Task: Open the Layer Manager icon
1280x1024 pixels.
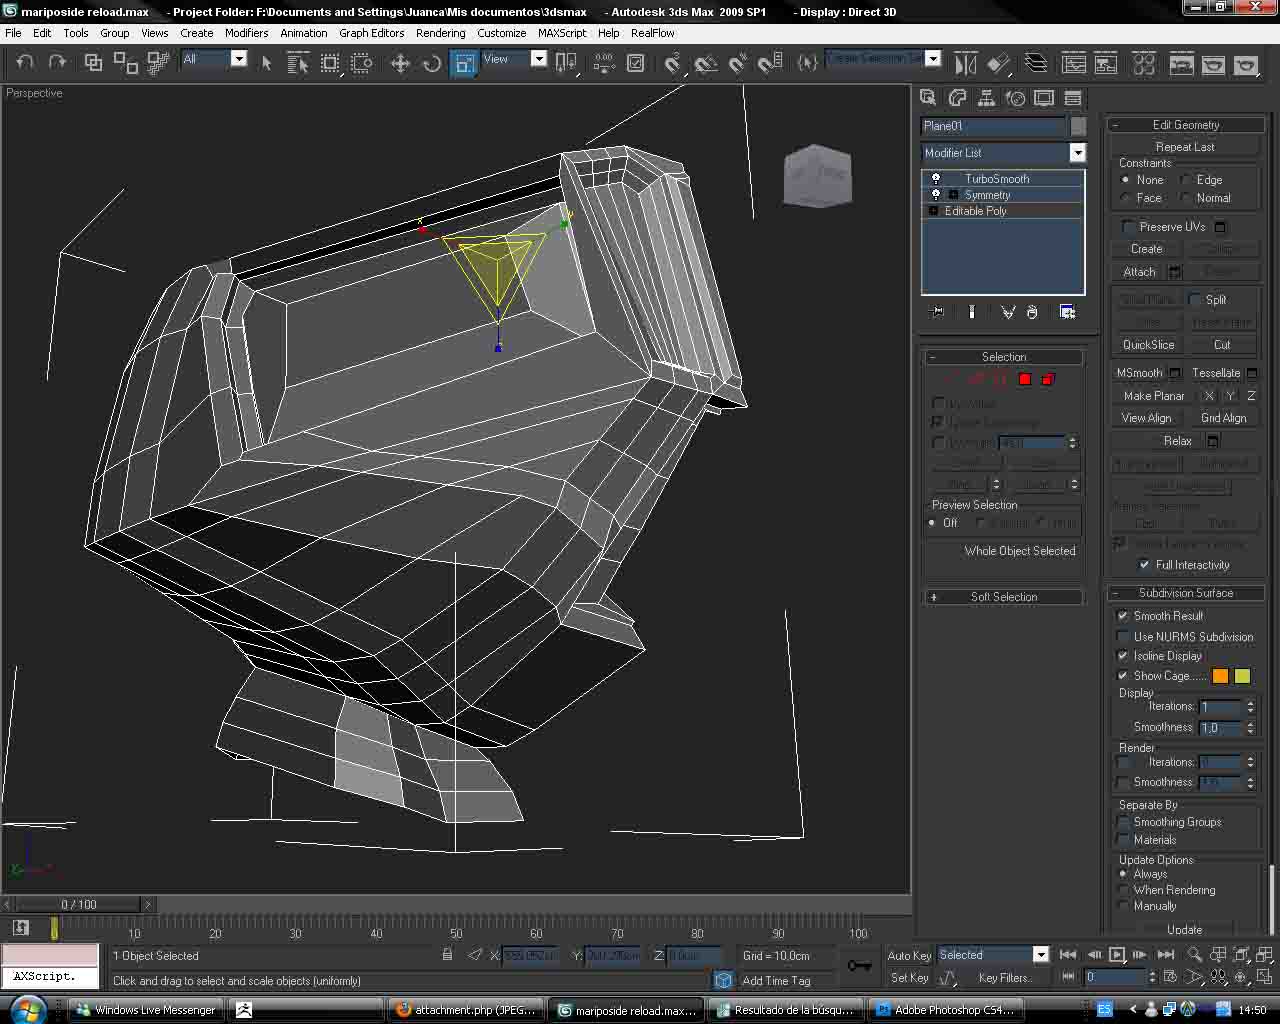Action: click(1036, 63)
